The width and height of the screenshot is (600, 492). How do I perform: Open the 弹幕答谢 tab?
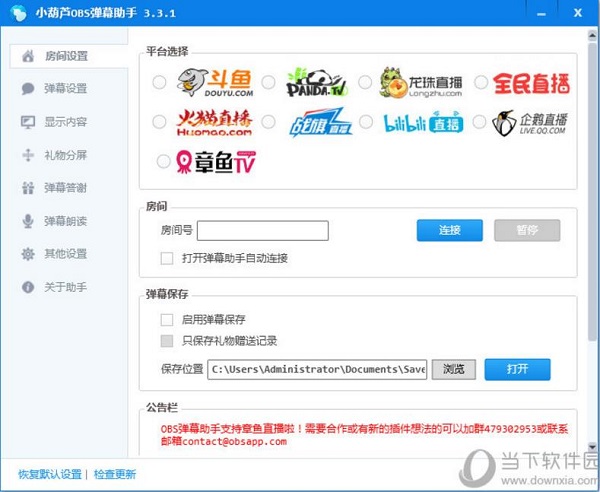pyautogui.click(x=65, y=188)
